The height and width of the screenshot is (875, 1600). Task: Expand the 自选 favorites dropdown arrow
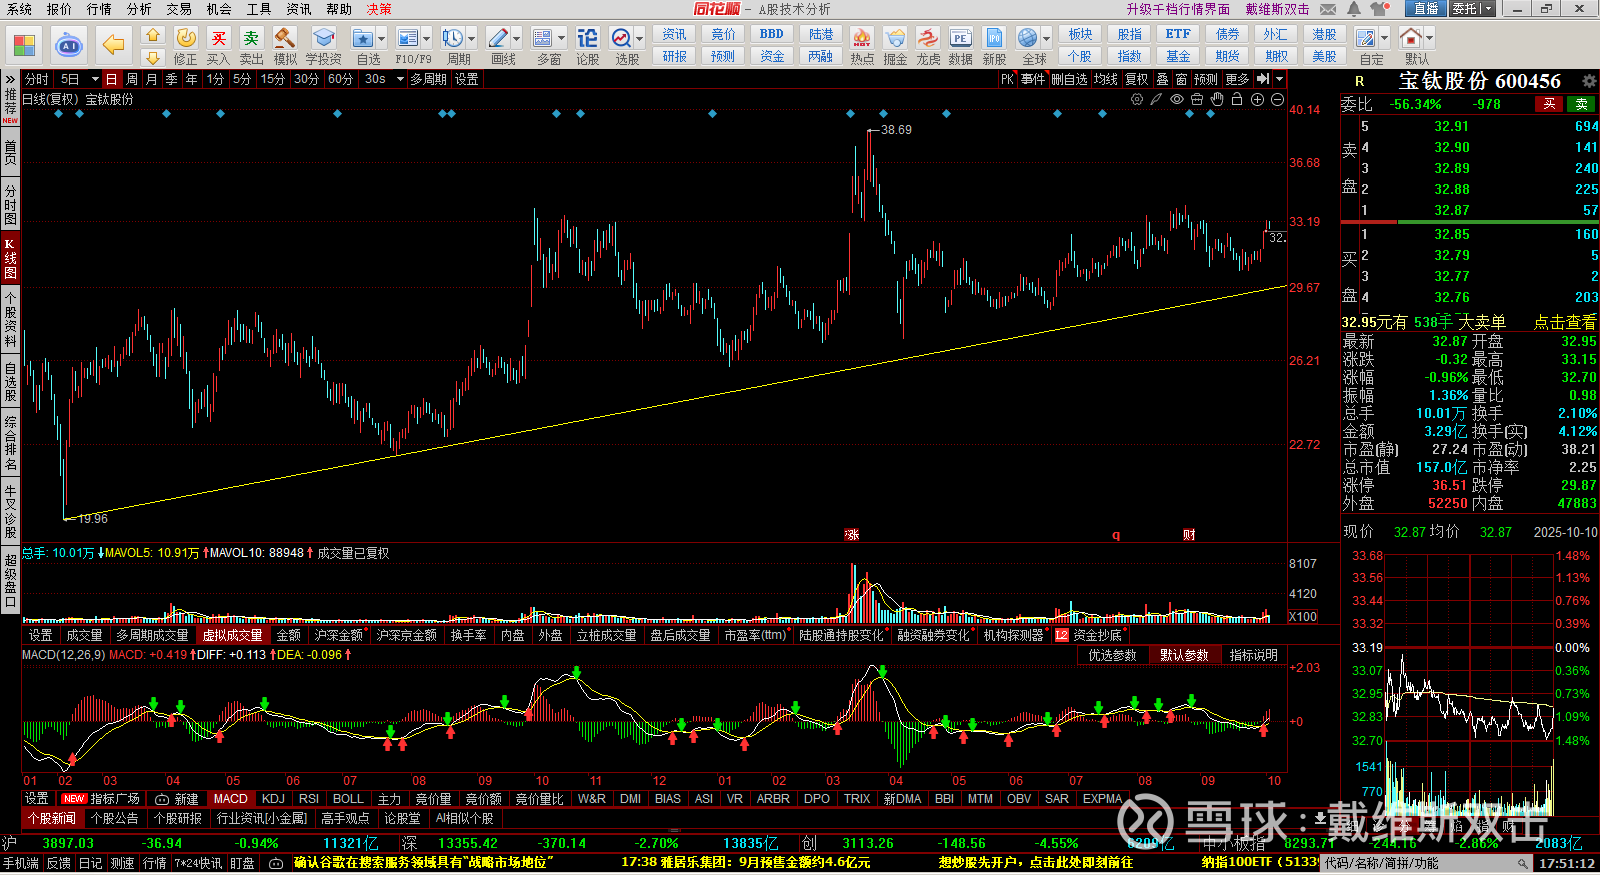(382, 39)
